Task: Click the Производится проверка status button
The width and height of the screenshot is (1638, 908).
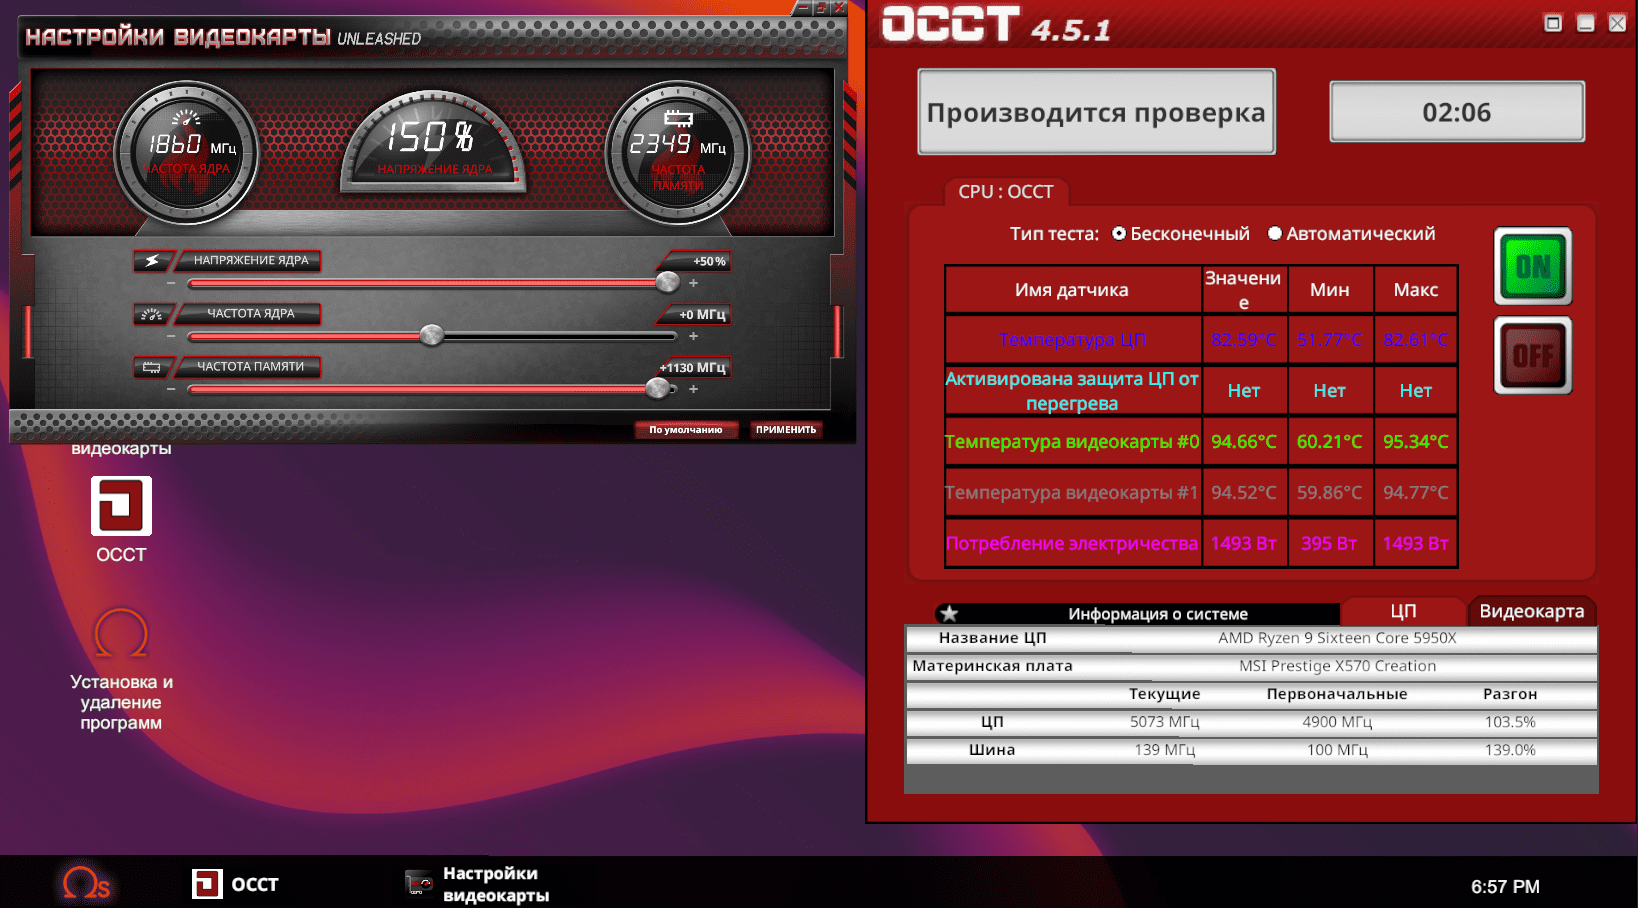Action: (x=1097, y=112)
